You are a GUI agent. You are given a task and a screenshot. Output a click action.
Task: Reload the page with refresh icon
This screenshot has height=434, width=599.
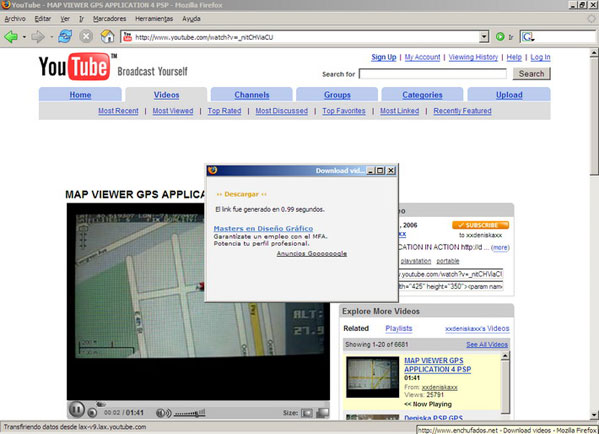click(65, 37)
